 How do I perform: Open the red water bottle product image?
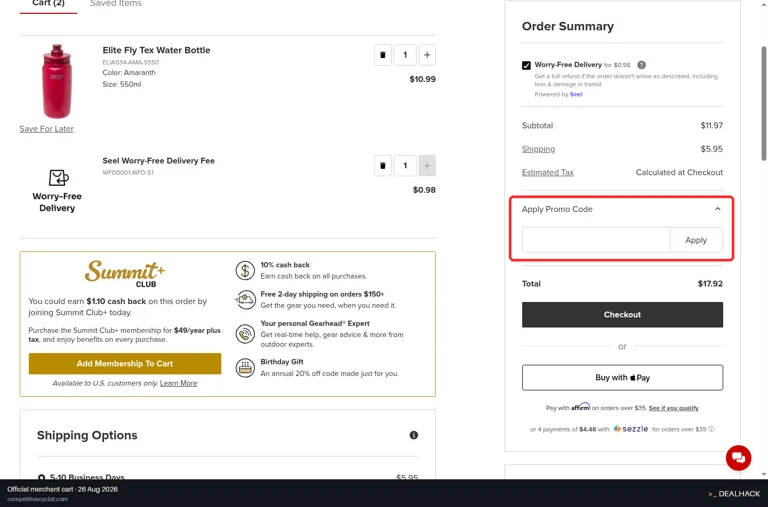pos(57,81)
